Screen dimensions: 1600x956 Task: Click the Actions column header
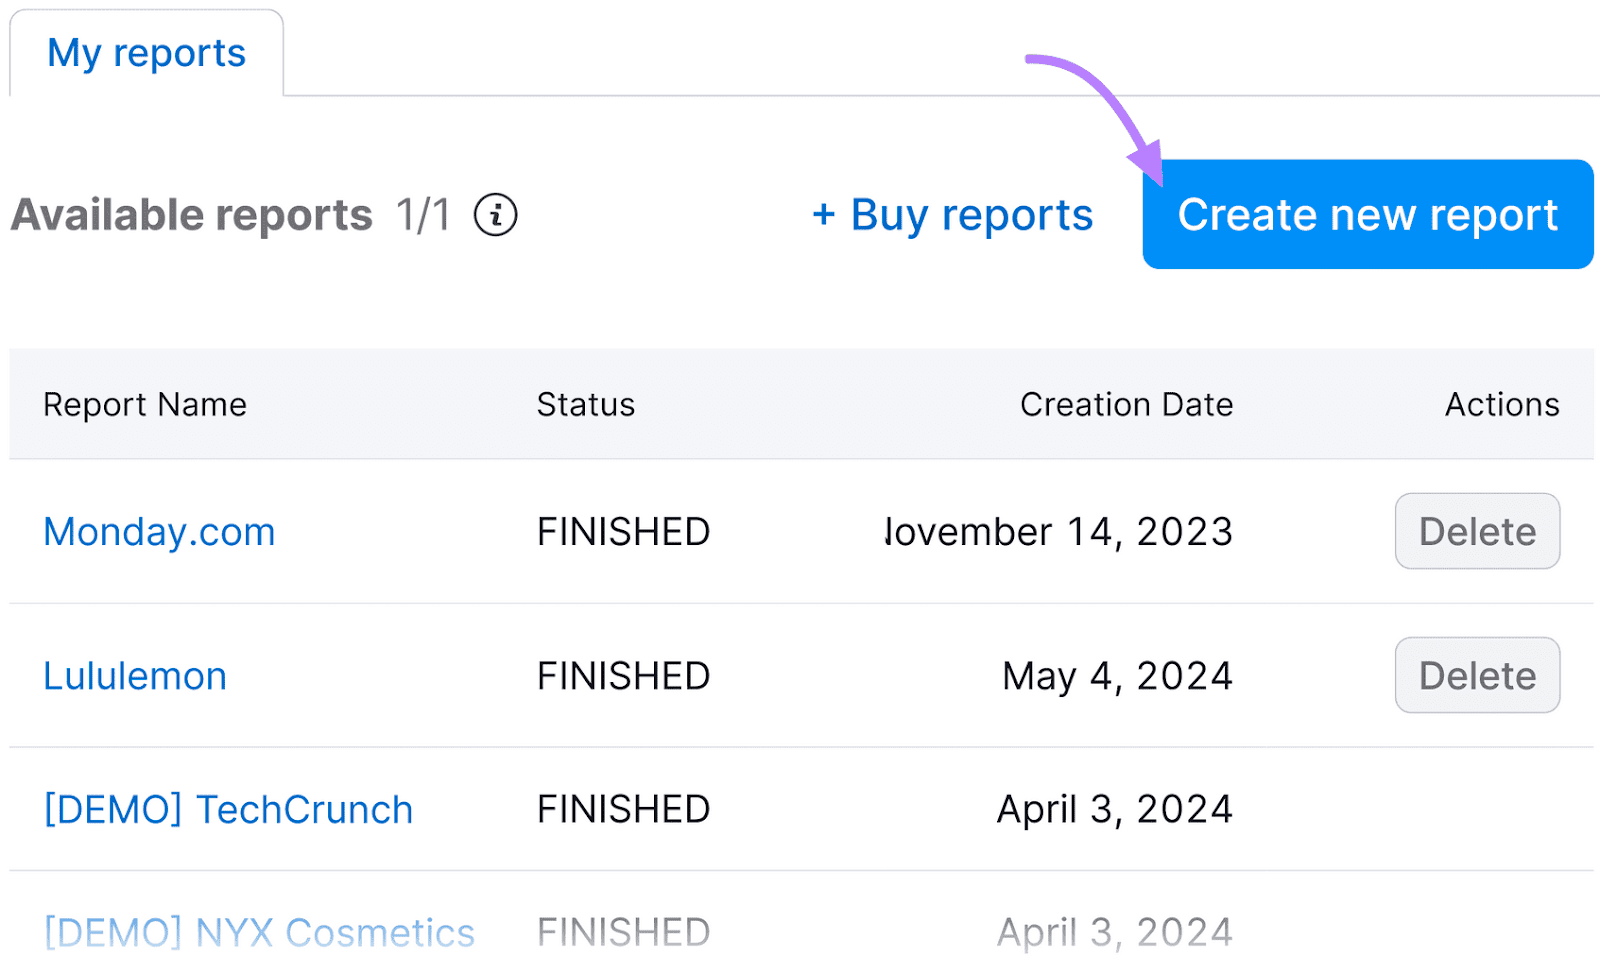[x=1502, y=404]
